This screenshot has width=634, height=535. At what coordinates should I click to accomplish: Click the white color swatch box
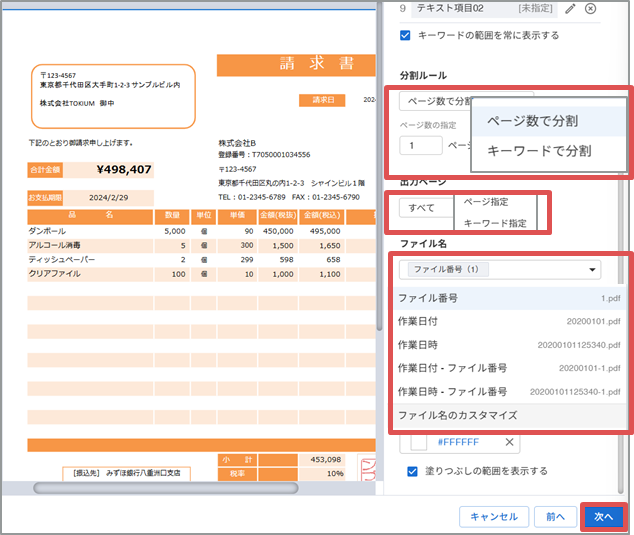point(417,442)
